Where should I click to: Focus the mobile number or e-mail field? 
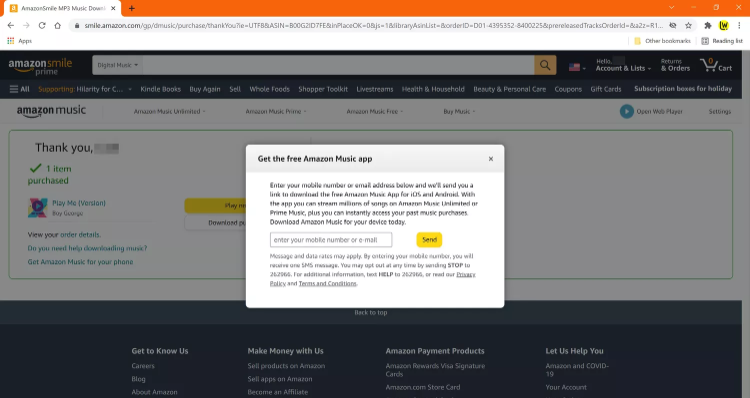pos(331,240)
